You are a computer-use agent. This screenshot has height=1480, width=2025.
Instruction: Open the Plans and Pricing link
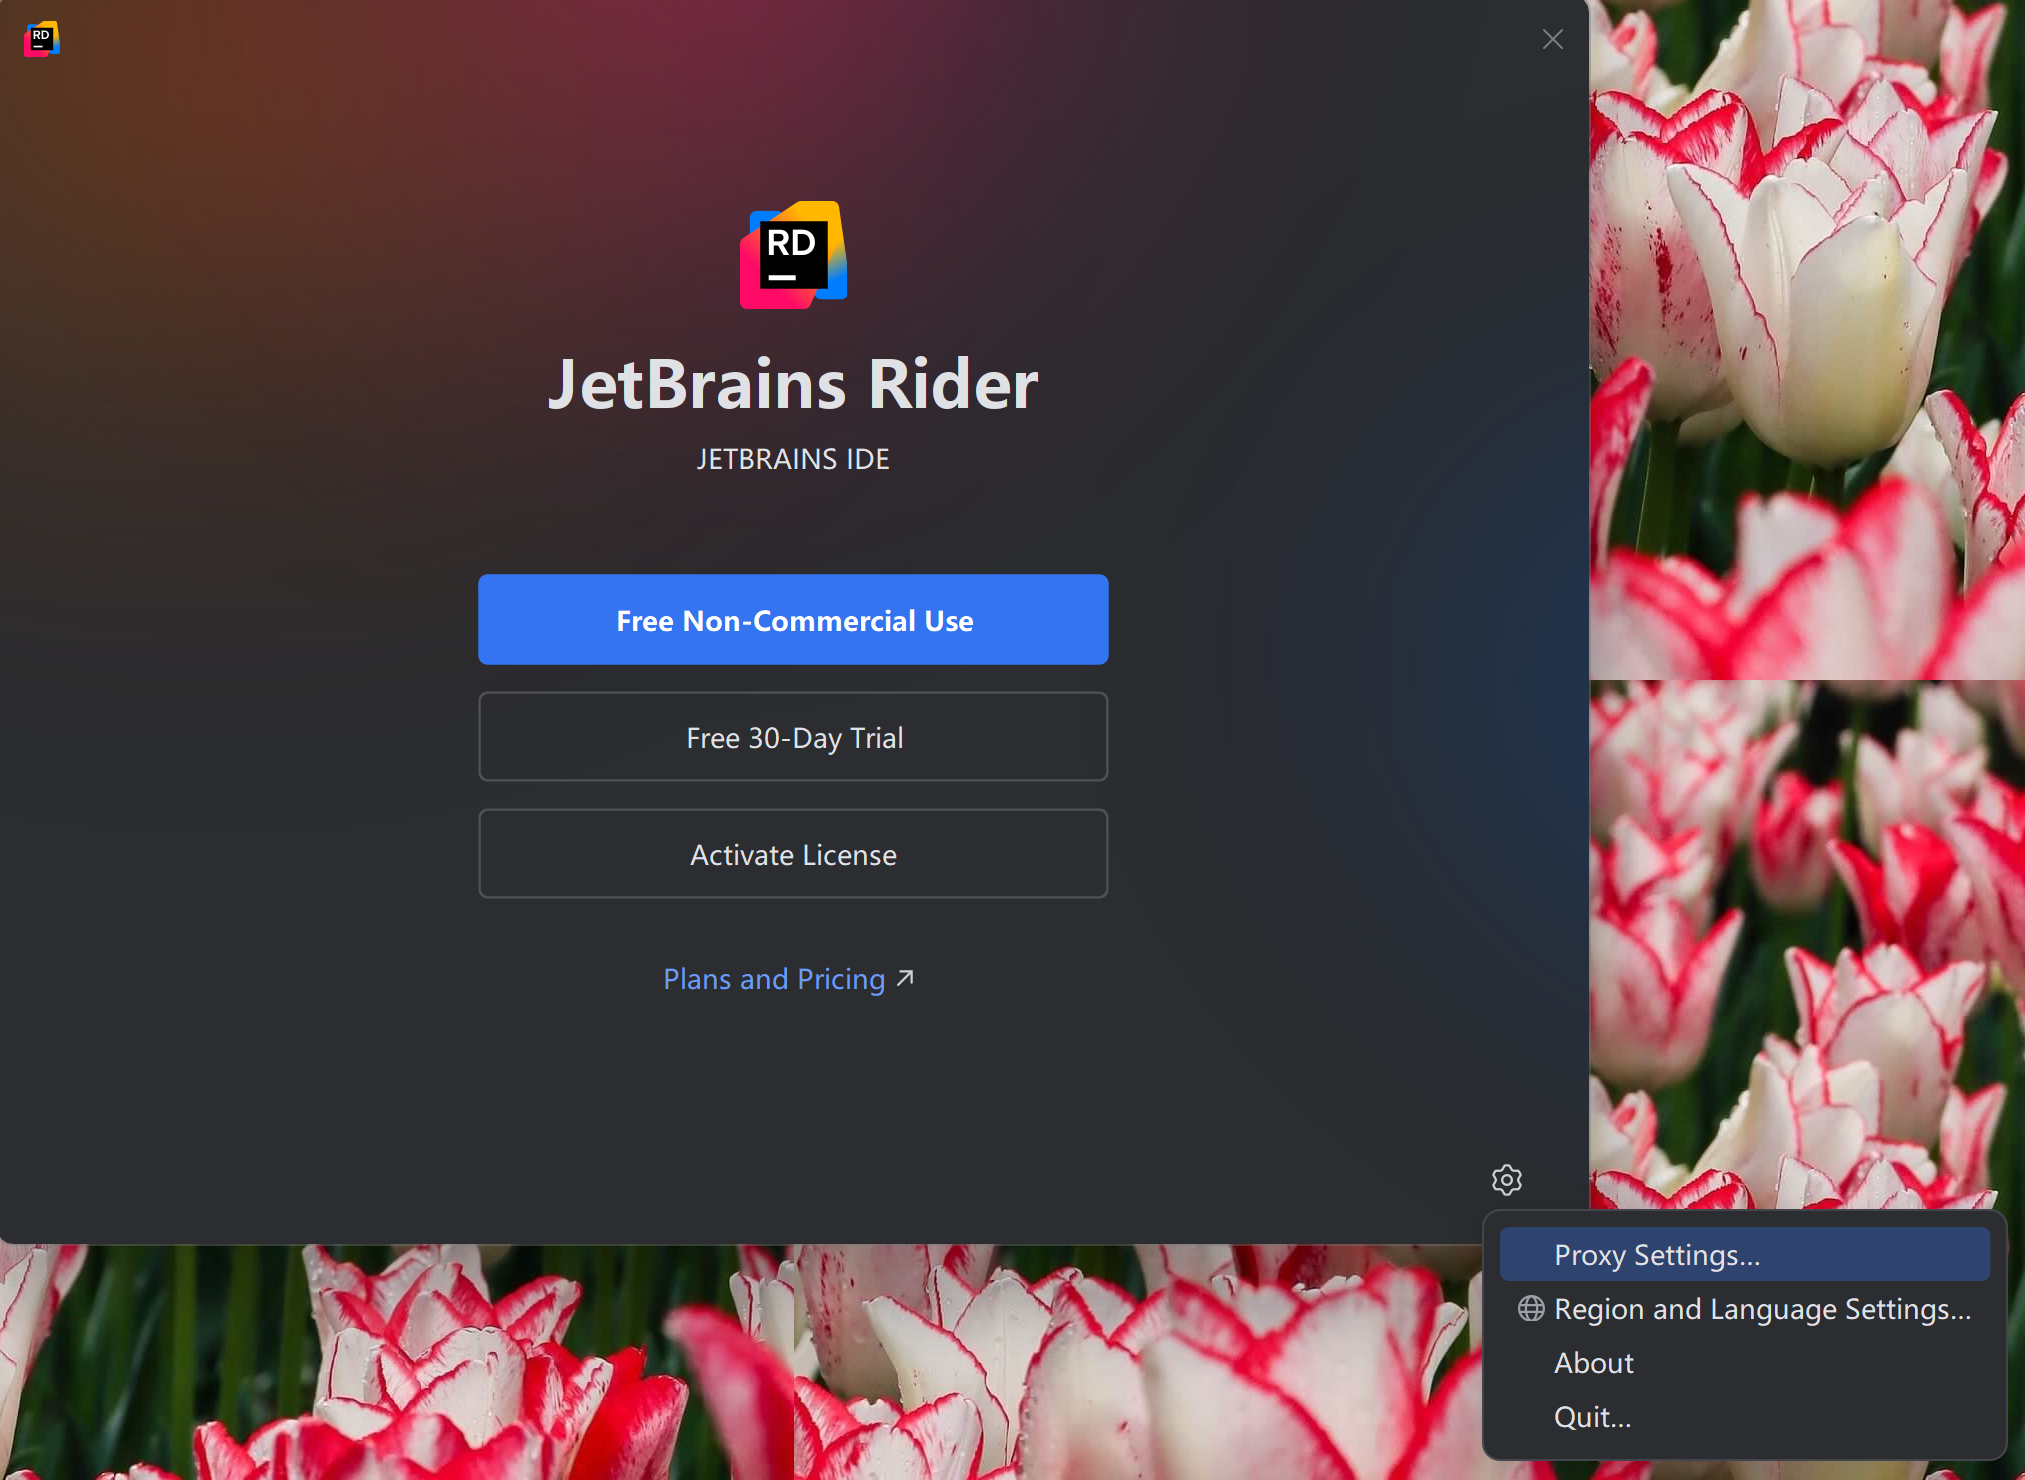click(x=774, y=979)
